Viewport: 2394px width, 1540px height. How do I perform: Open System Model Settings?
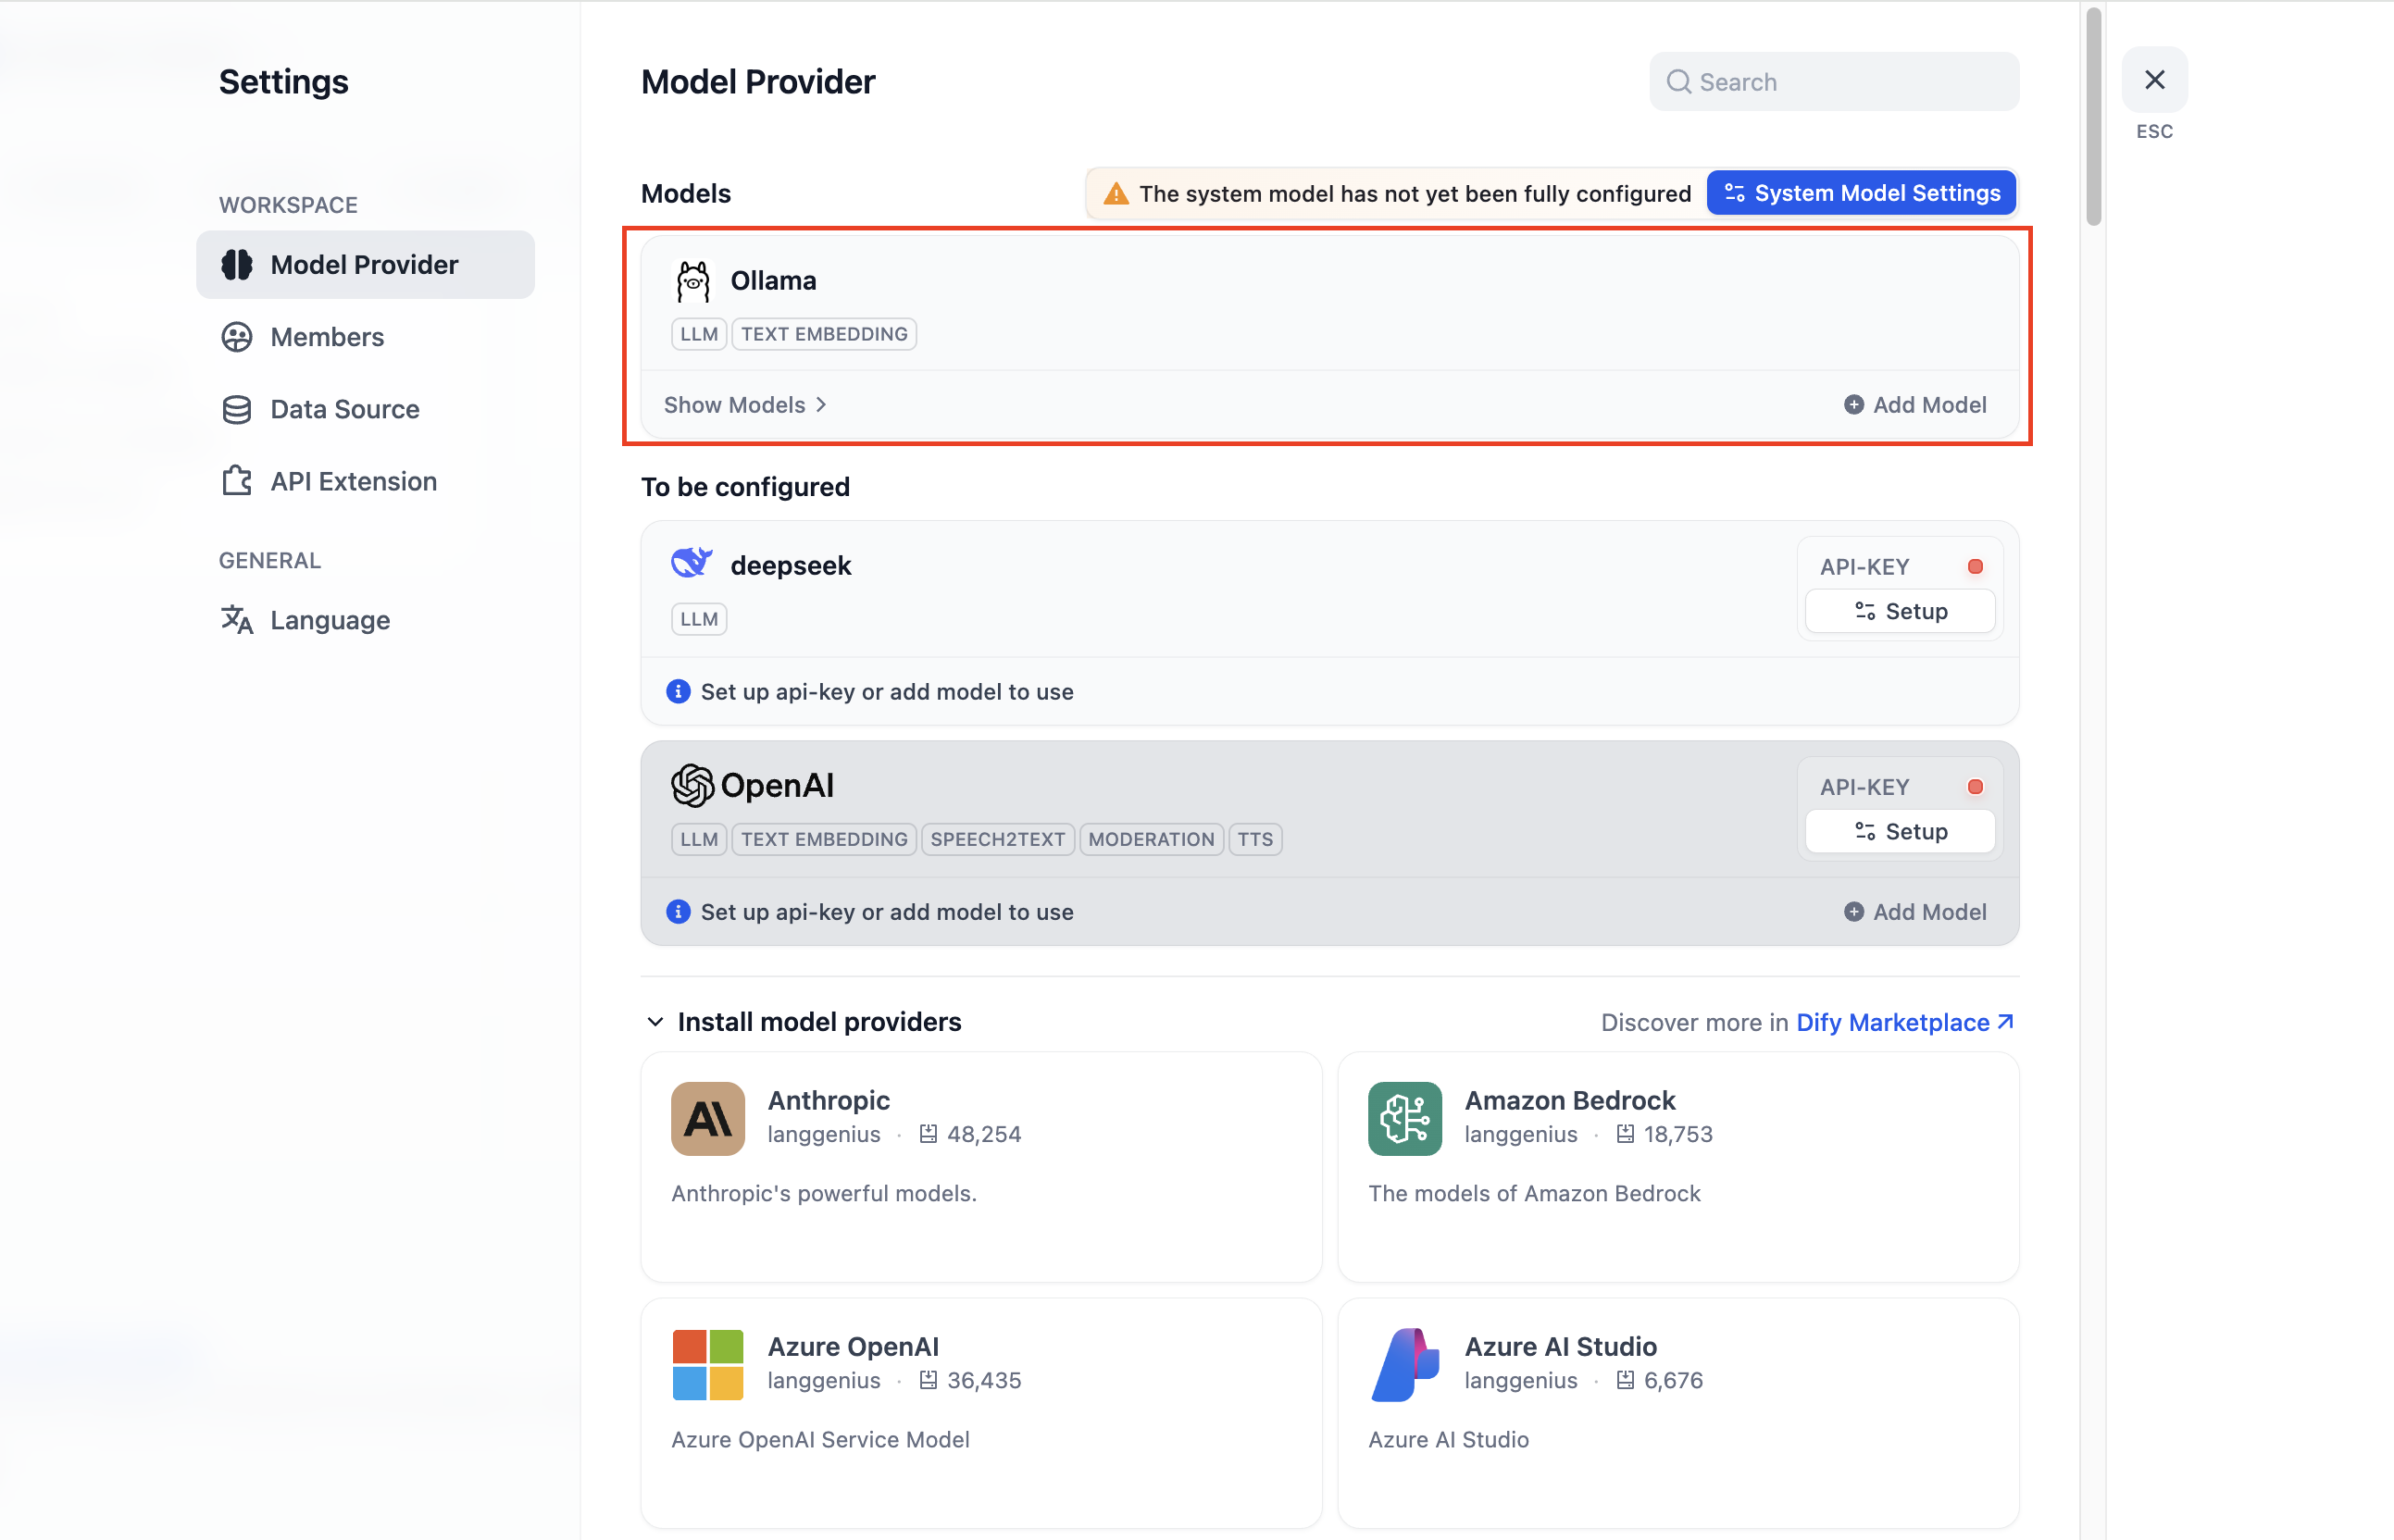tap(1861, 193)
